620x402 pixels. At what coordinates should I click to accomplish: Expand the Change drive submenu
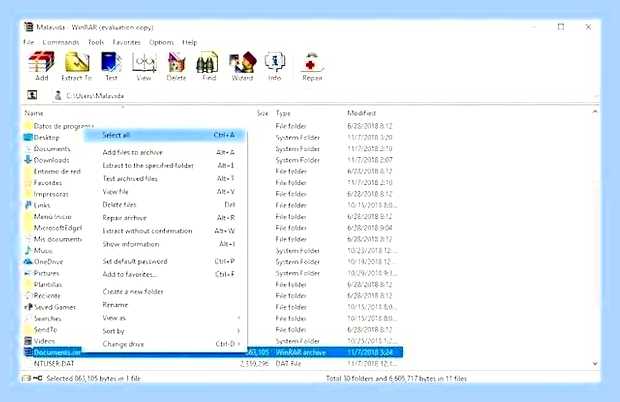pos(165,344)
